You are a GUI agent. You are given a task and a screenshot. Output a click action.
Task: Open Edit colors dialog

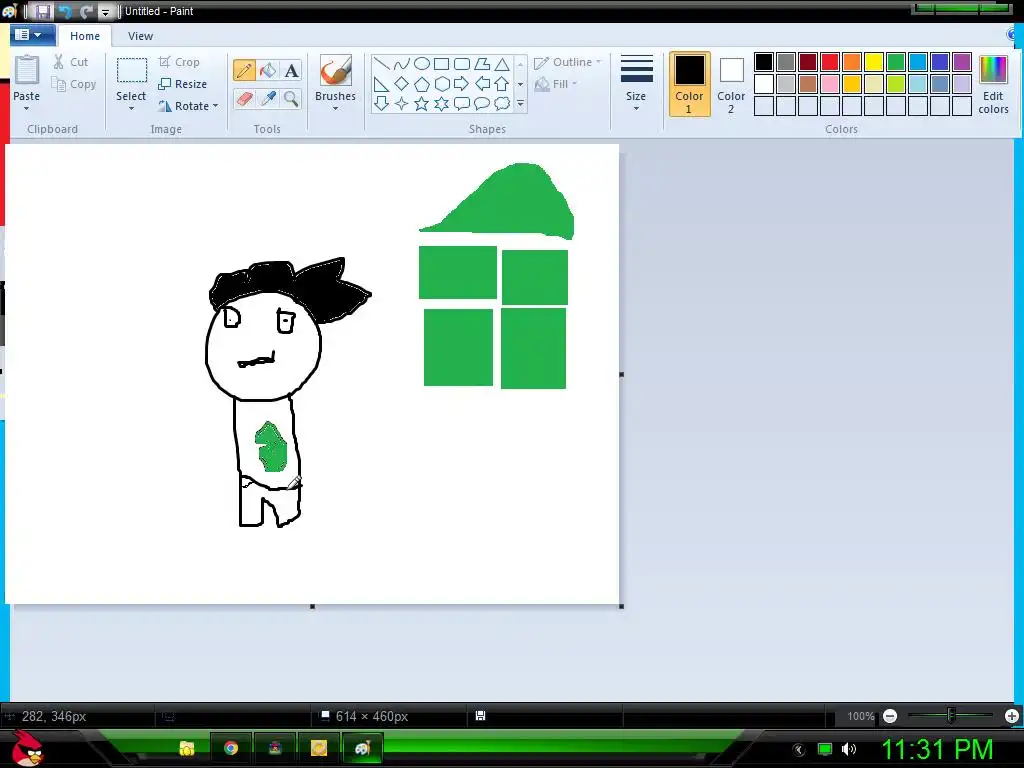pos(993,84)
